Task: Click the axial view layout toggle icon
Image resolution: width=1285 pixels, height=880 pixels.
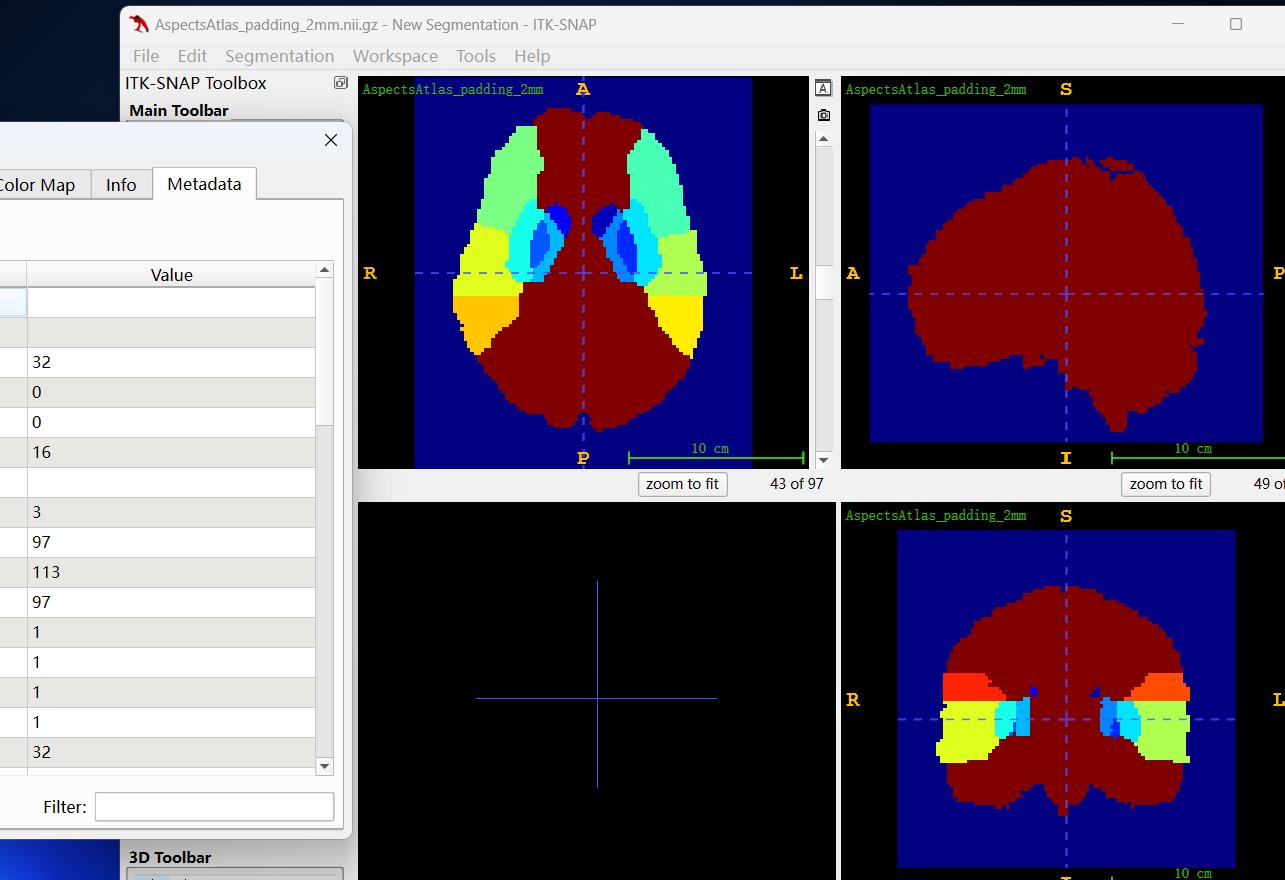Action: 823,88
